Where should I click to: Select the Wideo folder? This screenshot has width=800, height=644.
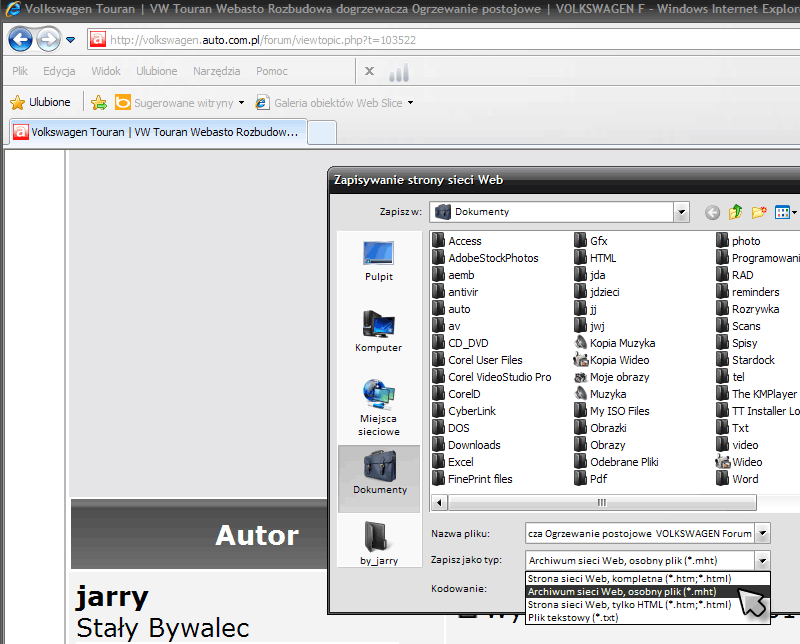[739, 462]
